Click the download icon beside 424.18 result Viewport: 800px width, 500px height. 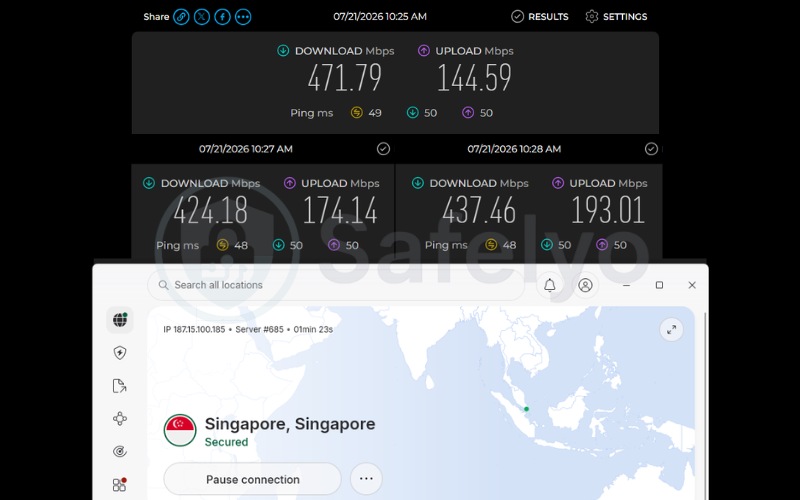pyautogui.click(x=149, y=183)
